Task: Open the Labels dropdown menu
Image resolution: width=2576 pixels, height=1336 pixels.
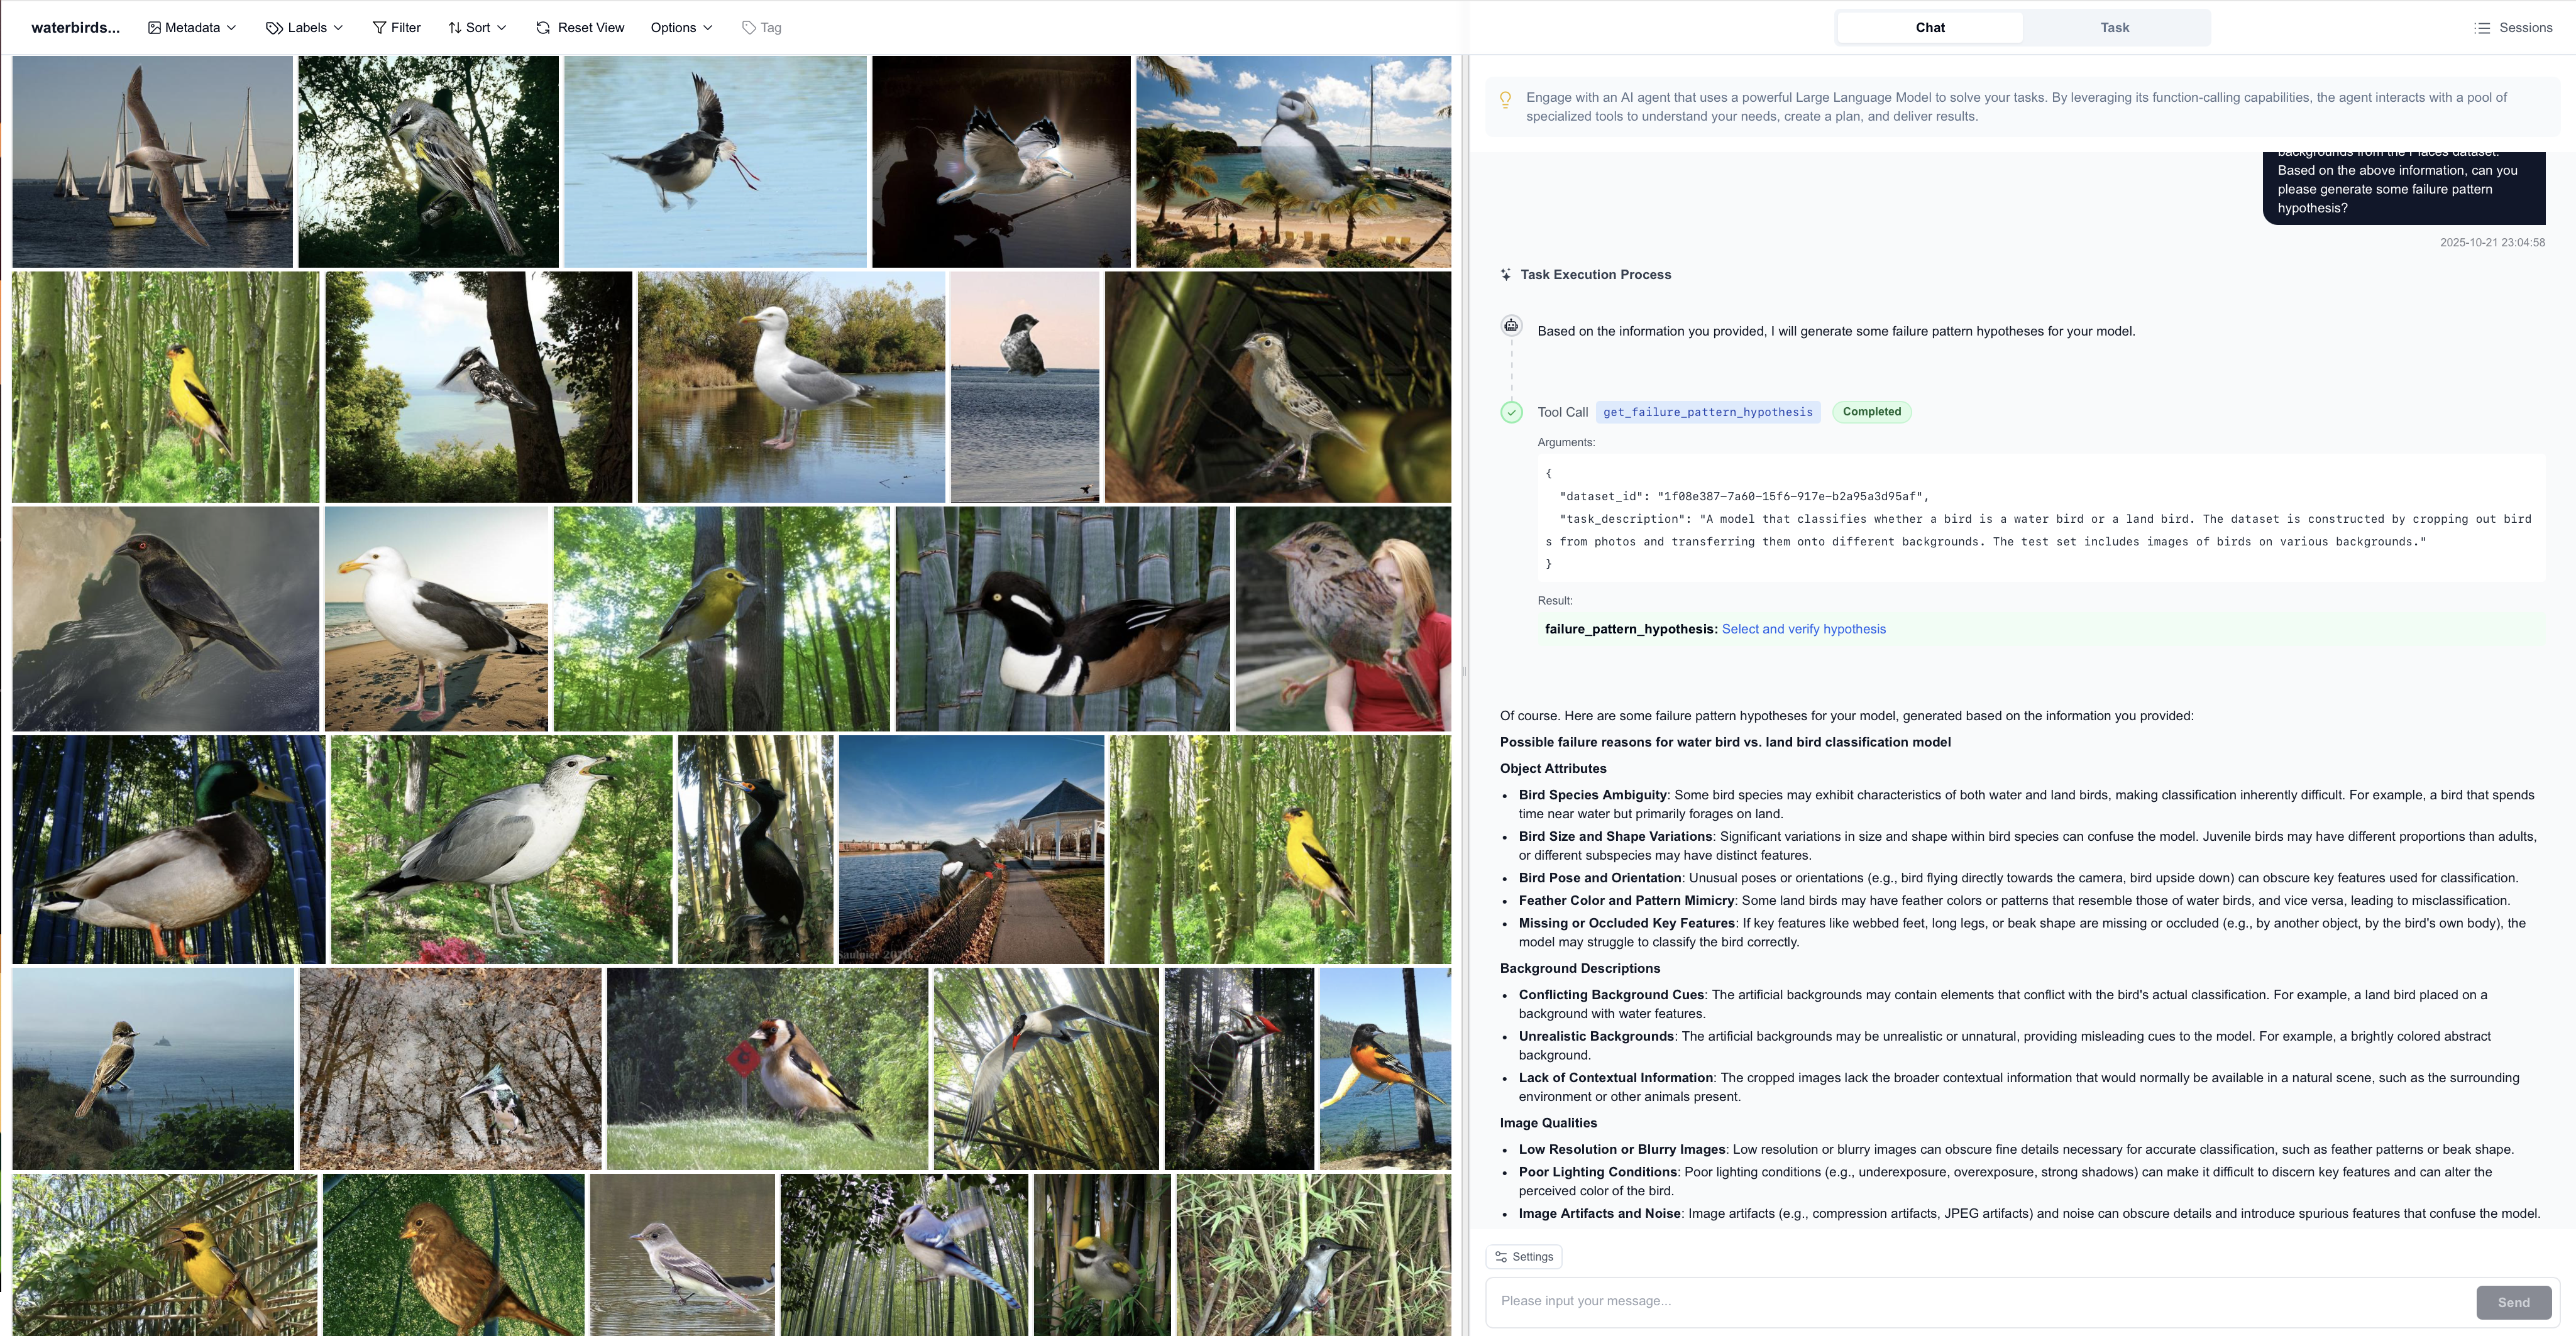Action: [306, 28]
